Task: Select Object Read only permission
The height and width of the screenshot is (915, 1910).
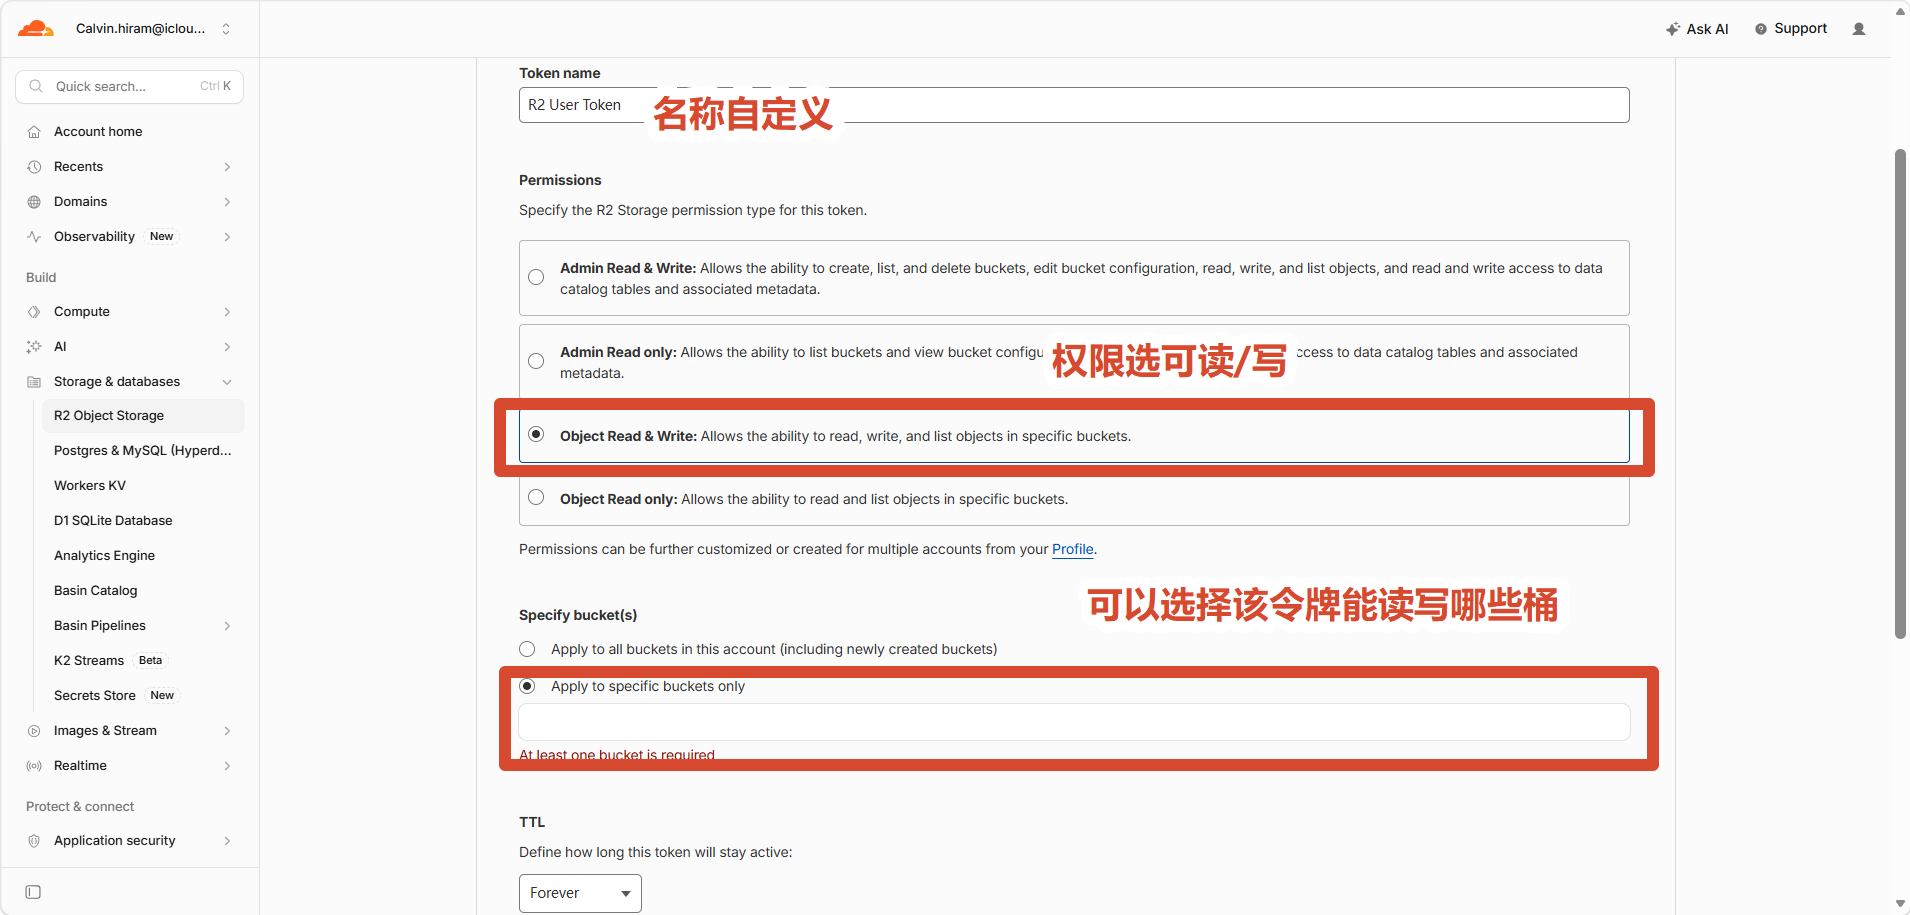Action: [x=536, y=498]
